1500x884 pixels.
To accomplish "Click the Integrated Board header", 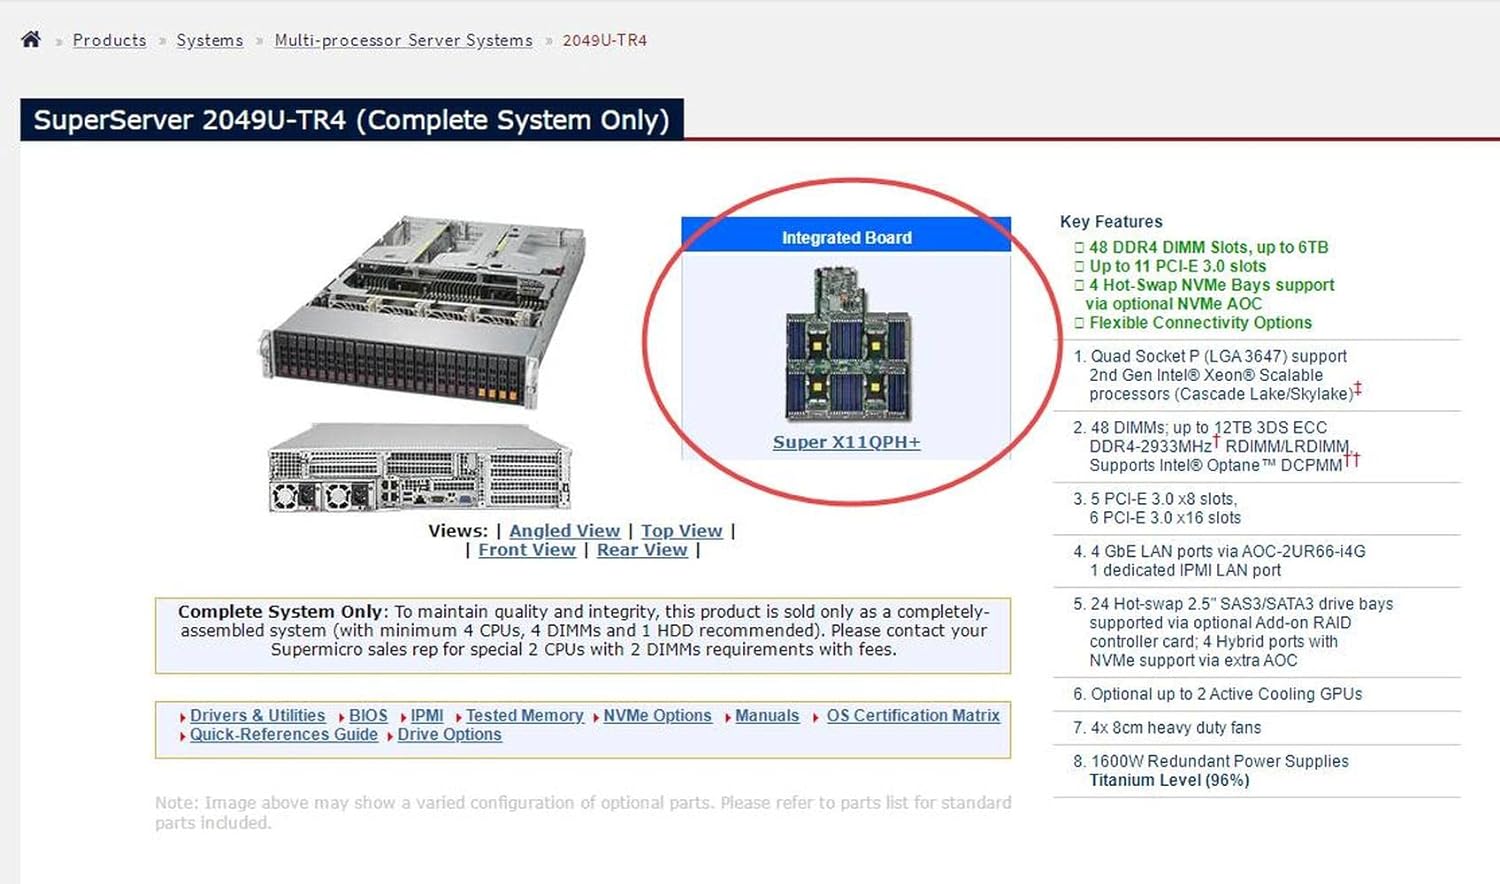I will click(x=846, y=237).
